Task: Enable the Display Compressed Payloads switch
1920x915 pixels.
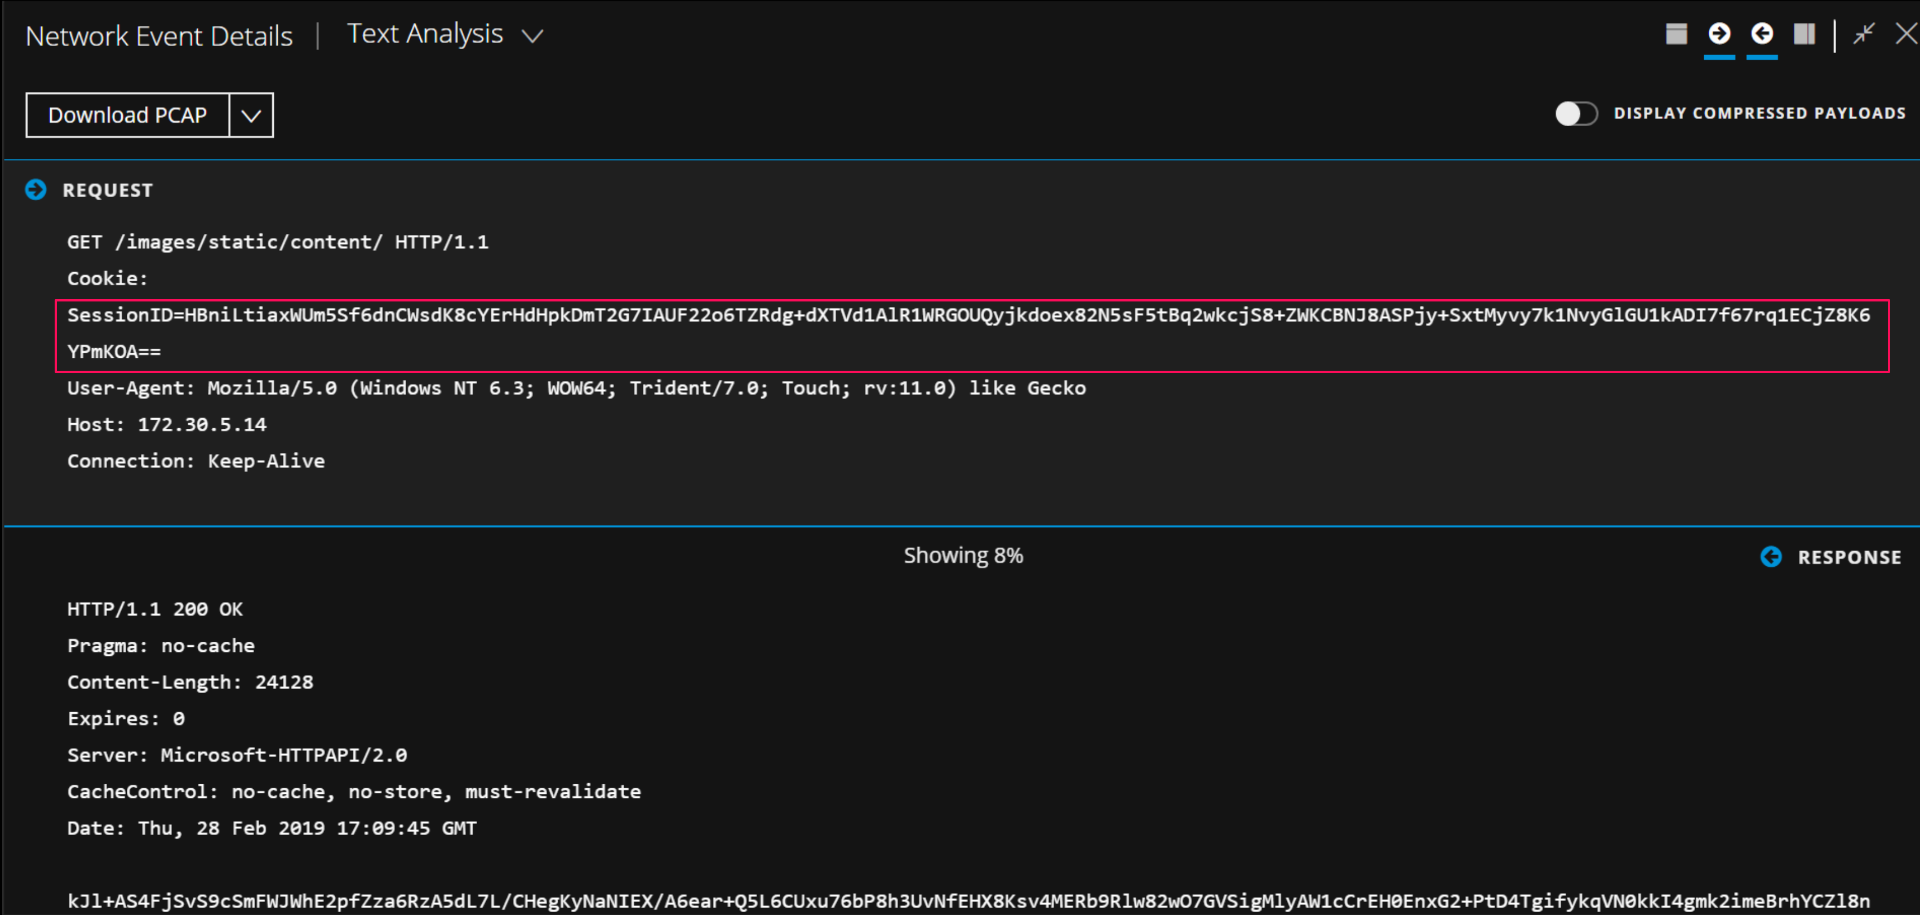Action: (1576, 114)
